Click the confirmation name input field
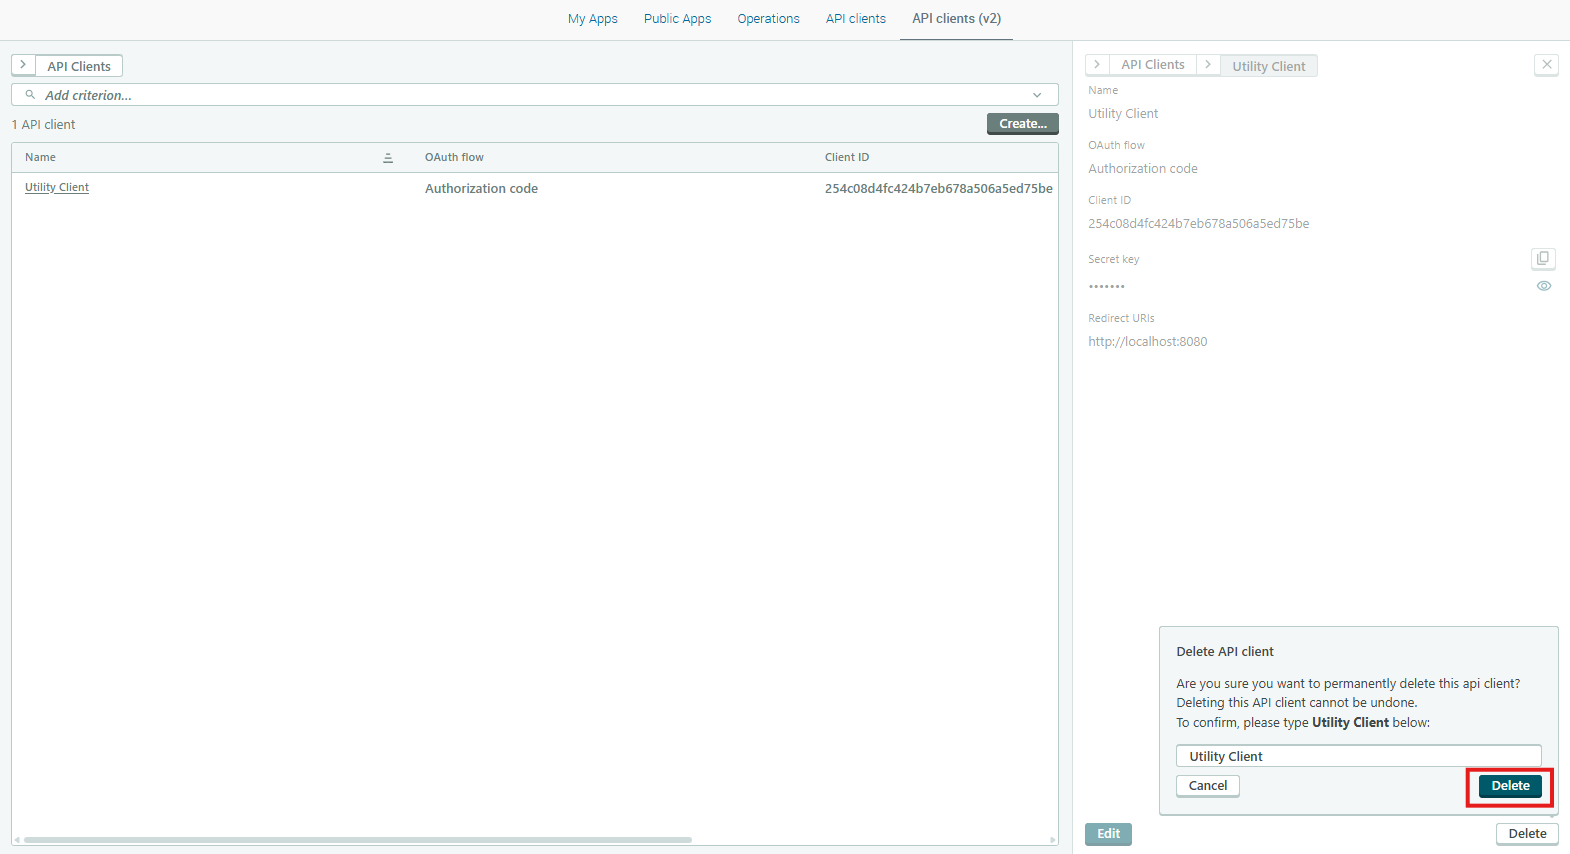This screenshot has width=1570, height=854. 1358,756
